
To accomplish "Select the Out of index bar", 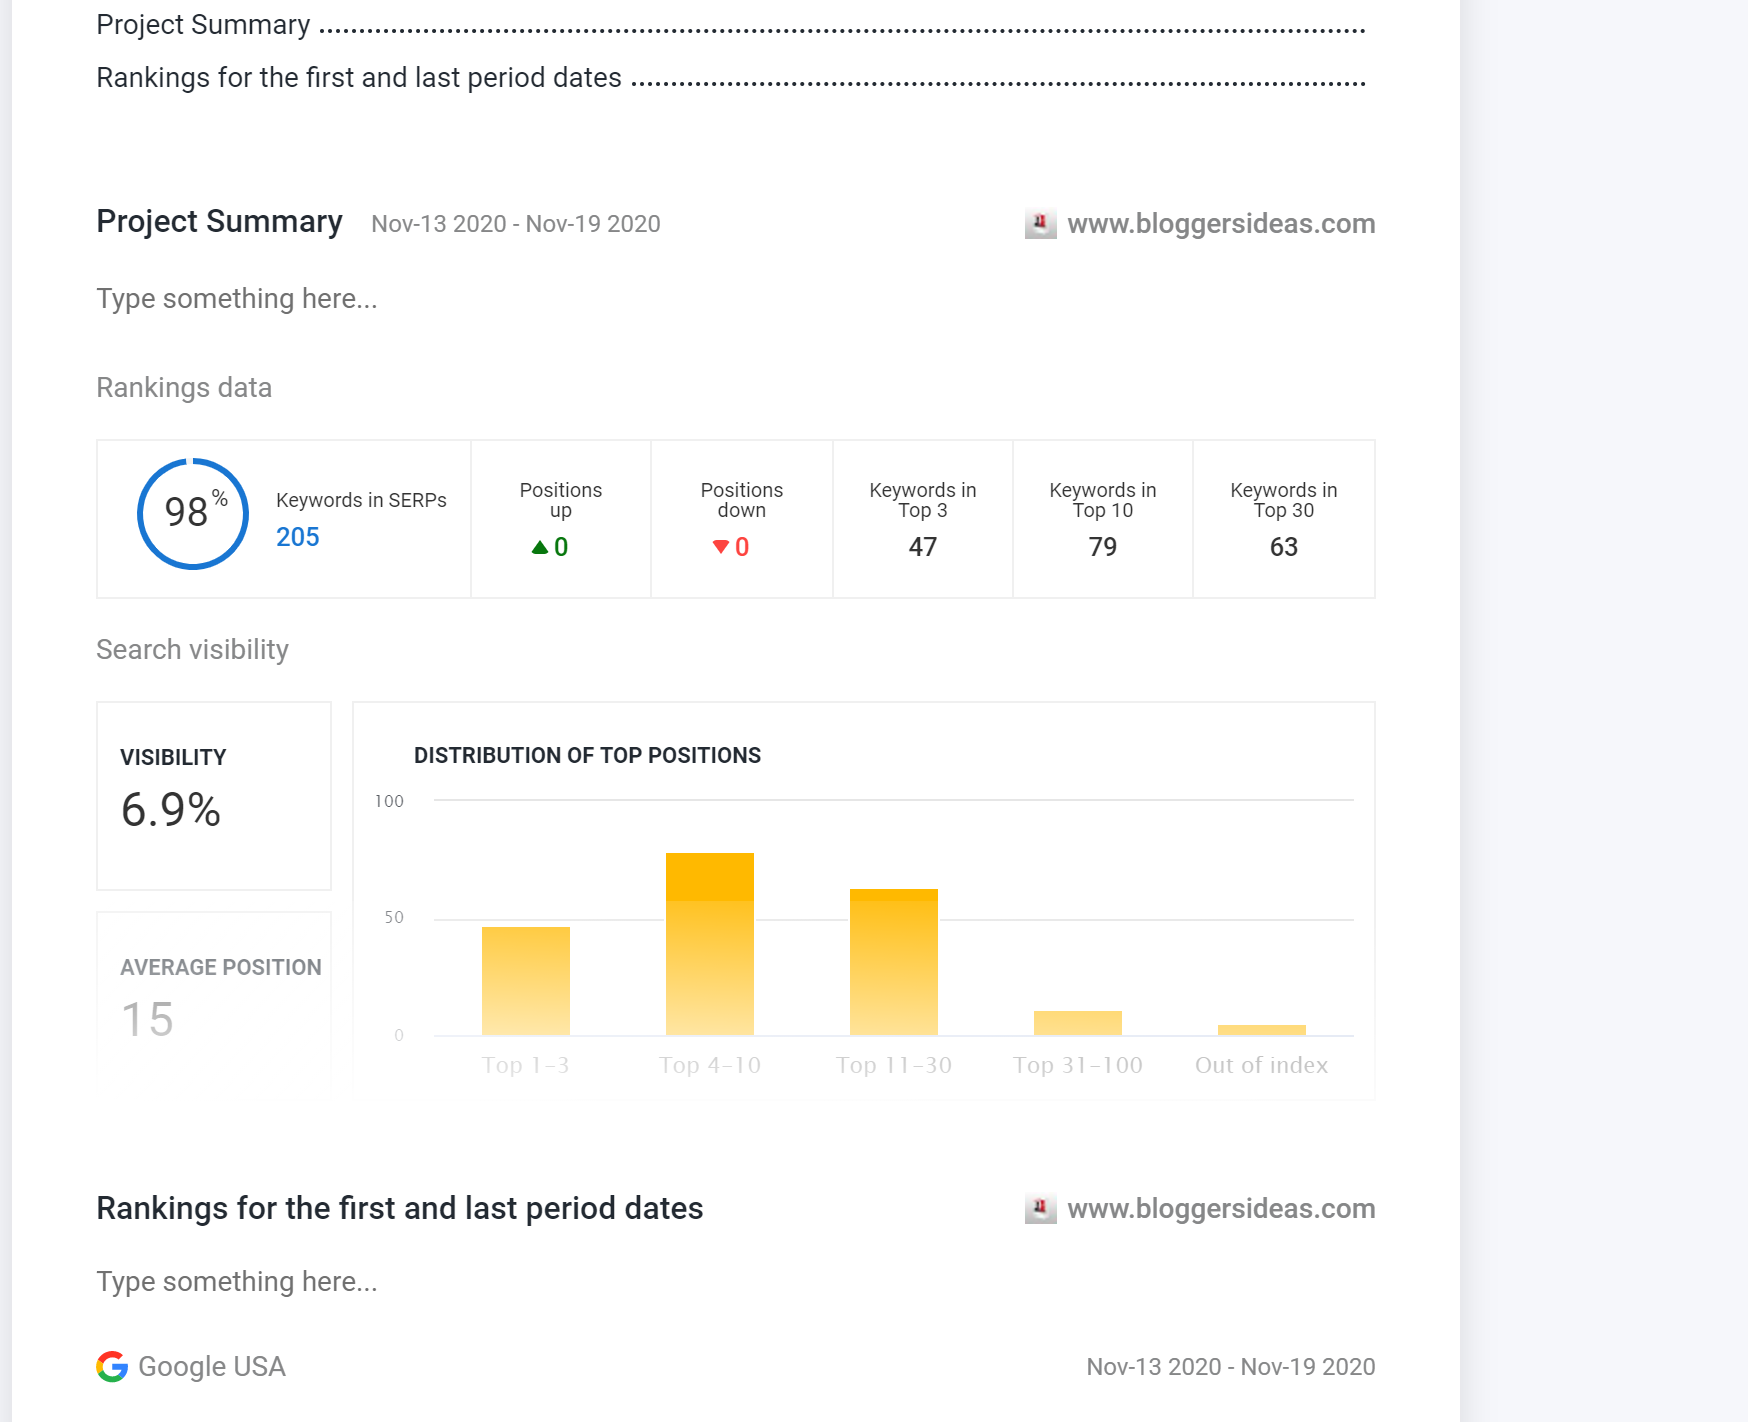I will click(1262, 1030).
